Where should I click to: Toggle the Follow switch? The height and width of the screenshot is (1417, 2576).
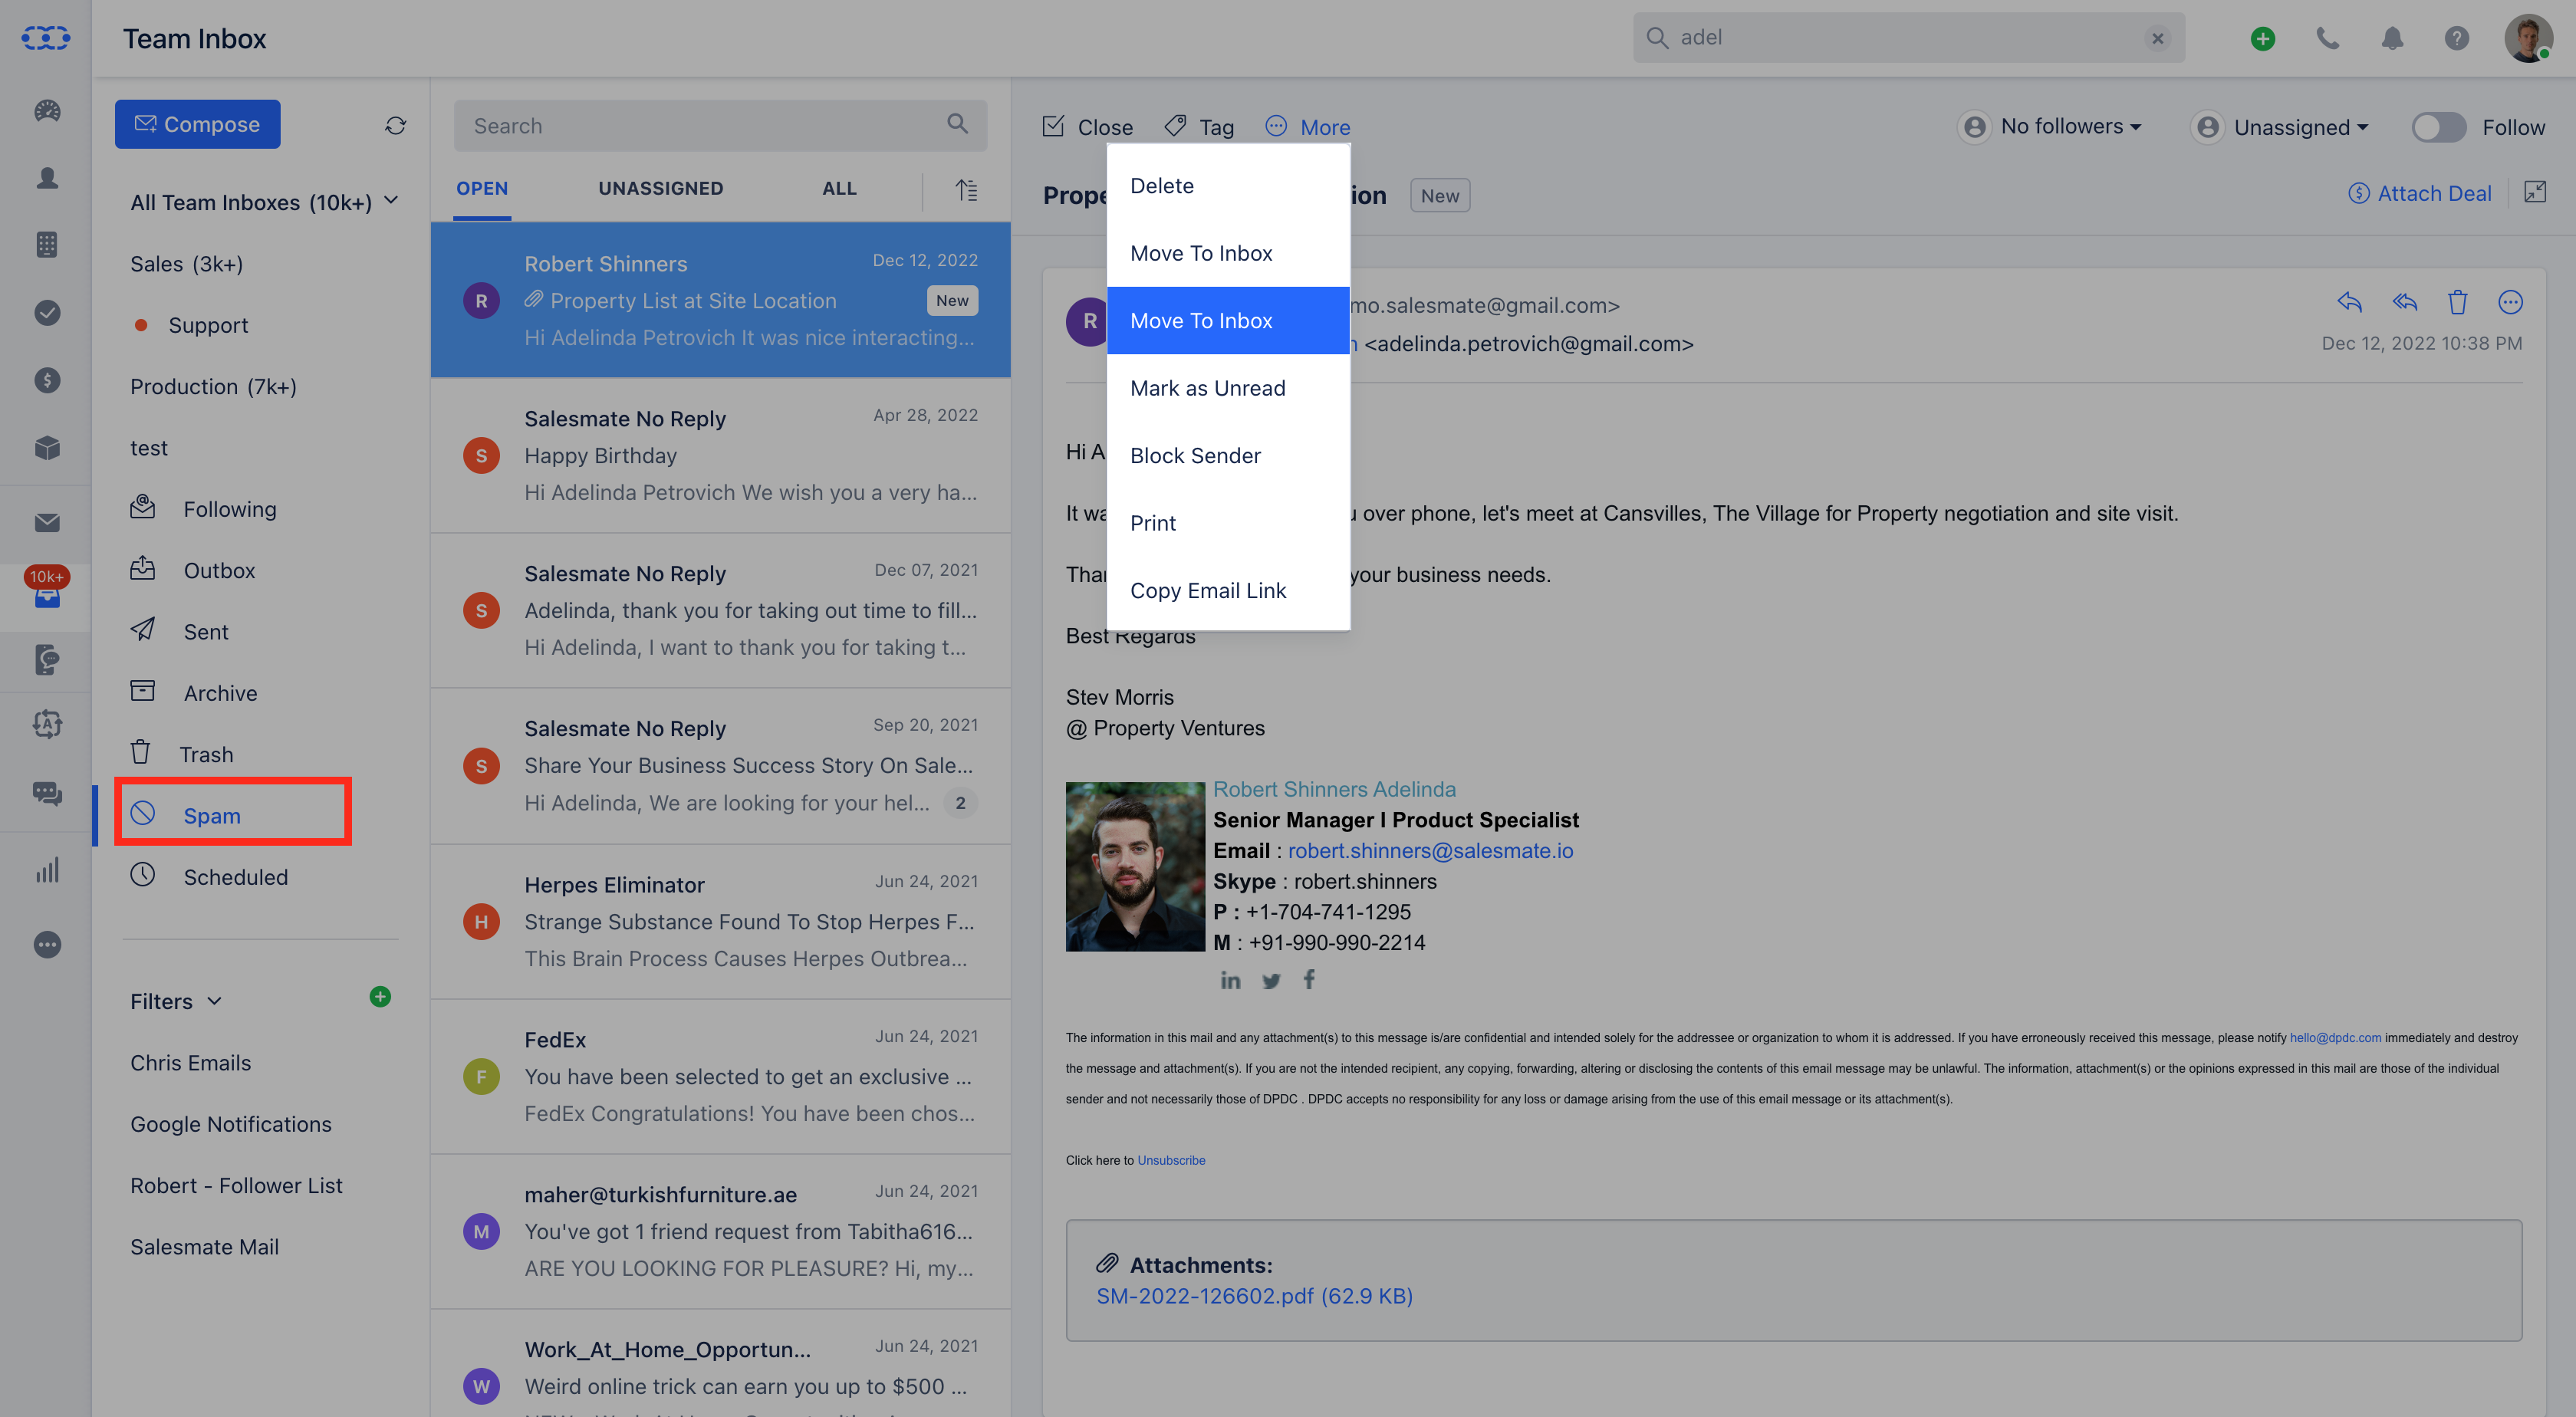pos(2438,127)
